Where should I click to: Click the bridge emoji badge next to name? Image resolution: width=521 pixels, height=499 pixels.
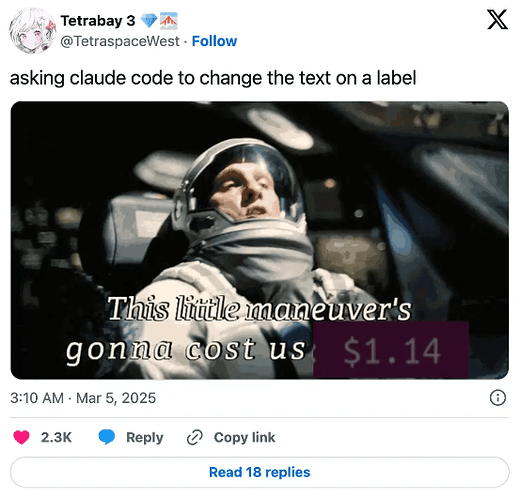click(x=169, y=21)
